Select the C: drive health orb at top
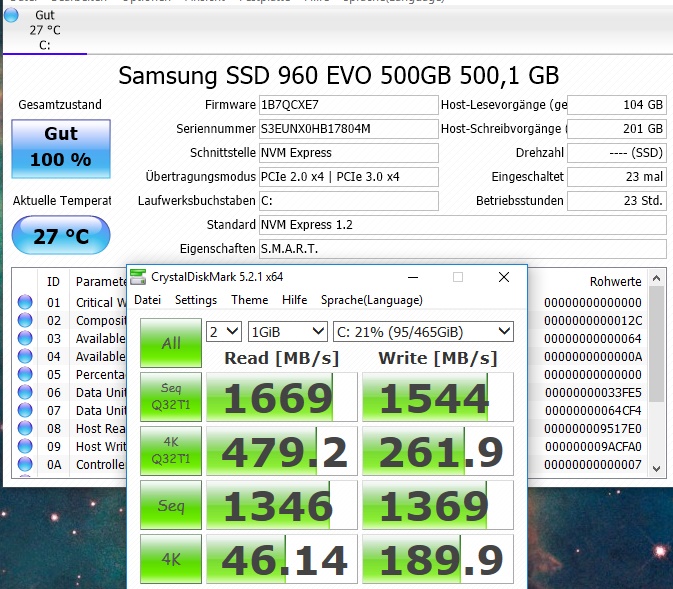The width and height of the screenshot is (673, 589). [x=11, y=15]
